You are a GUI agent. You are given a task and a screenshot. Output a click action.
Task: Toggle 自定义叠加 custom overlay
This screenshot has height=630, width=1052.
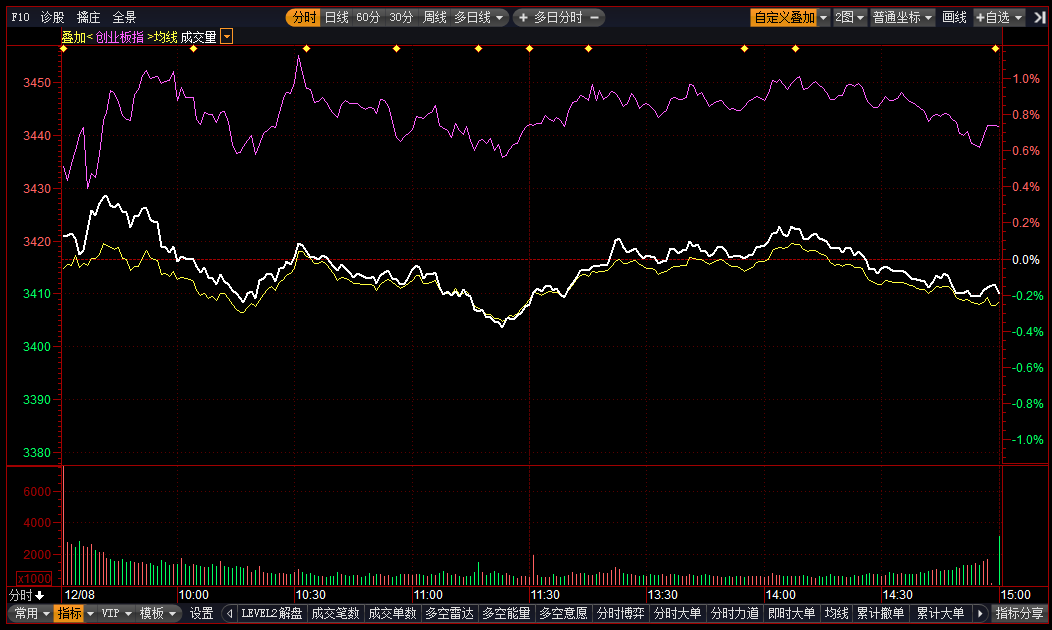point(785,18)
